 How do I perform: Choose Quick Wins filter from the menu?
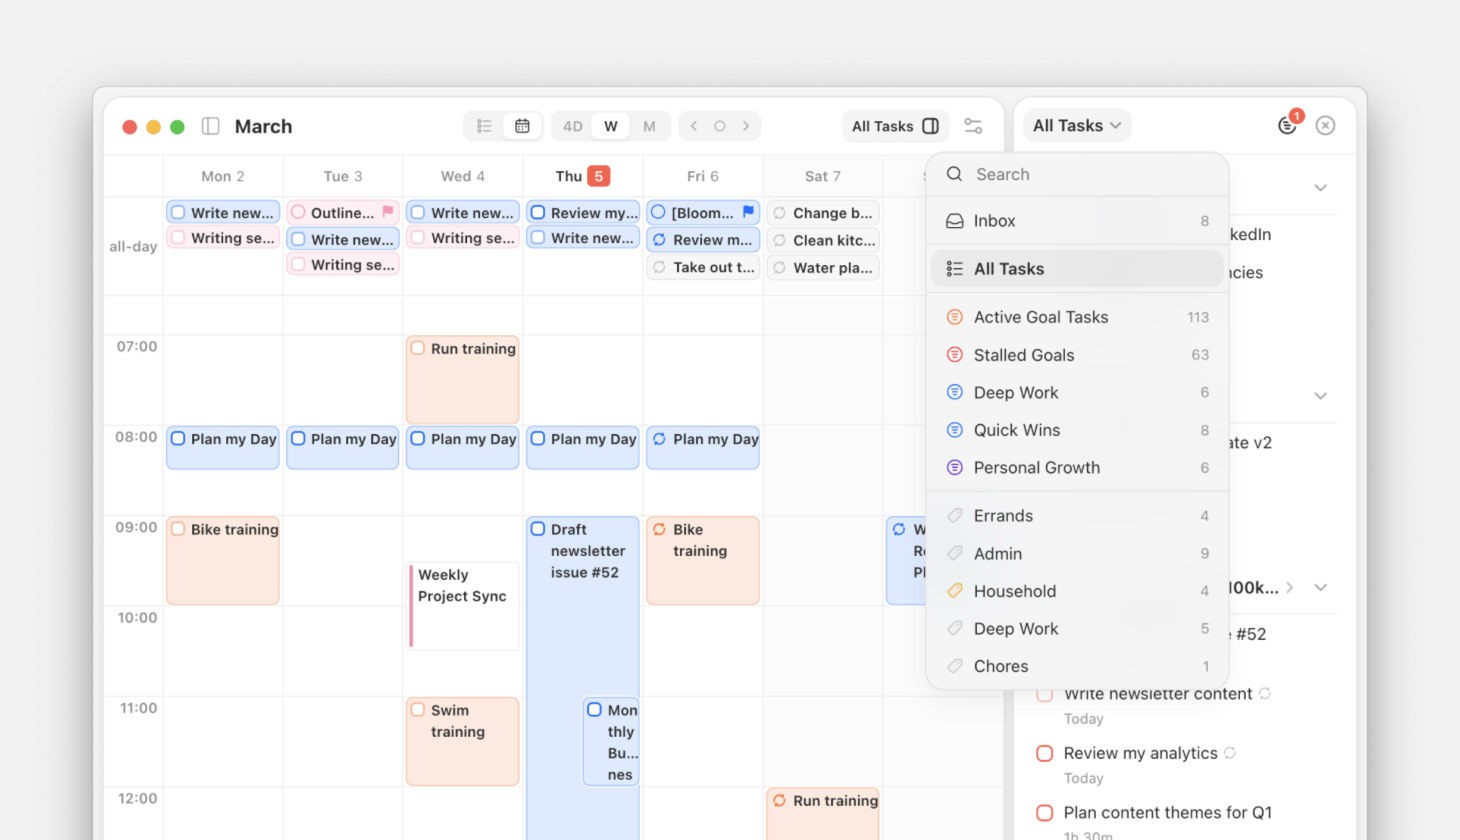tap(1077, 430)
